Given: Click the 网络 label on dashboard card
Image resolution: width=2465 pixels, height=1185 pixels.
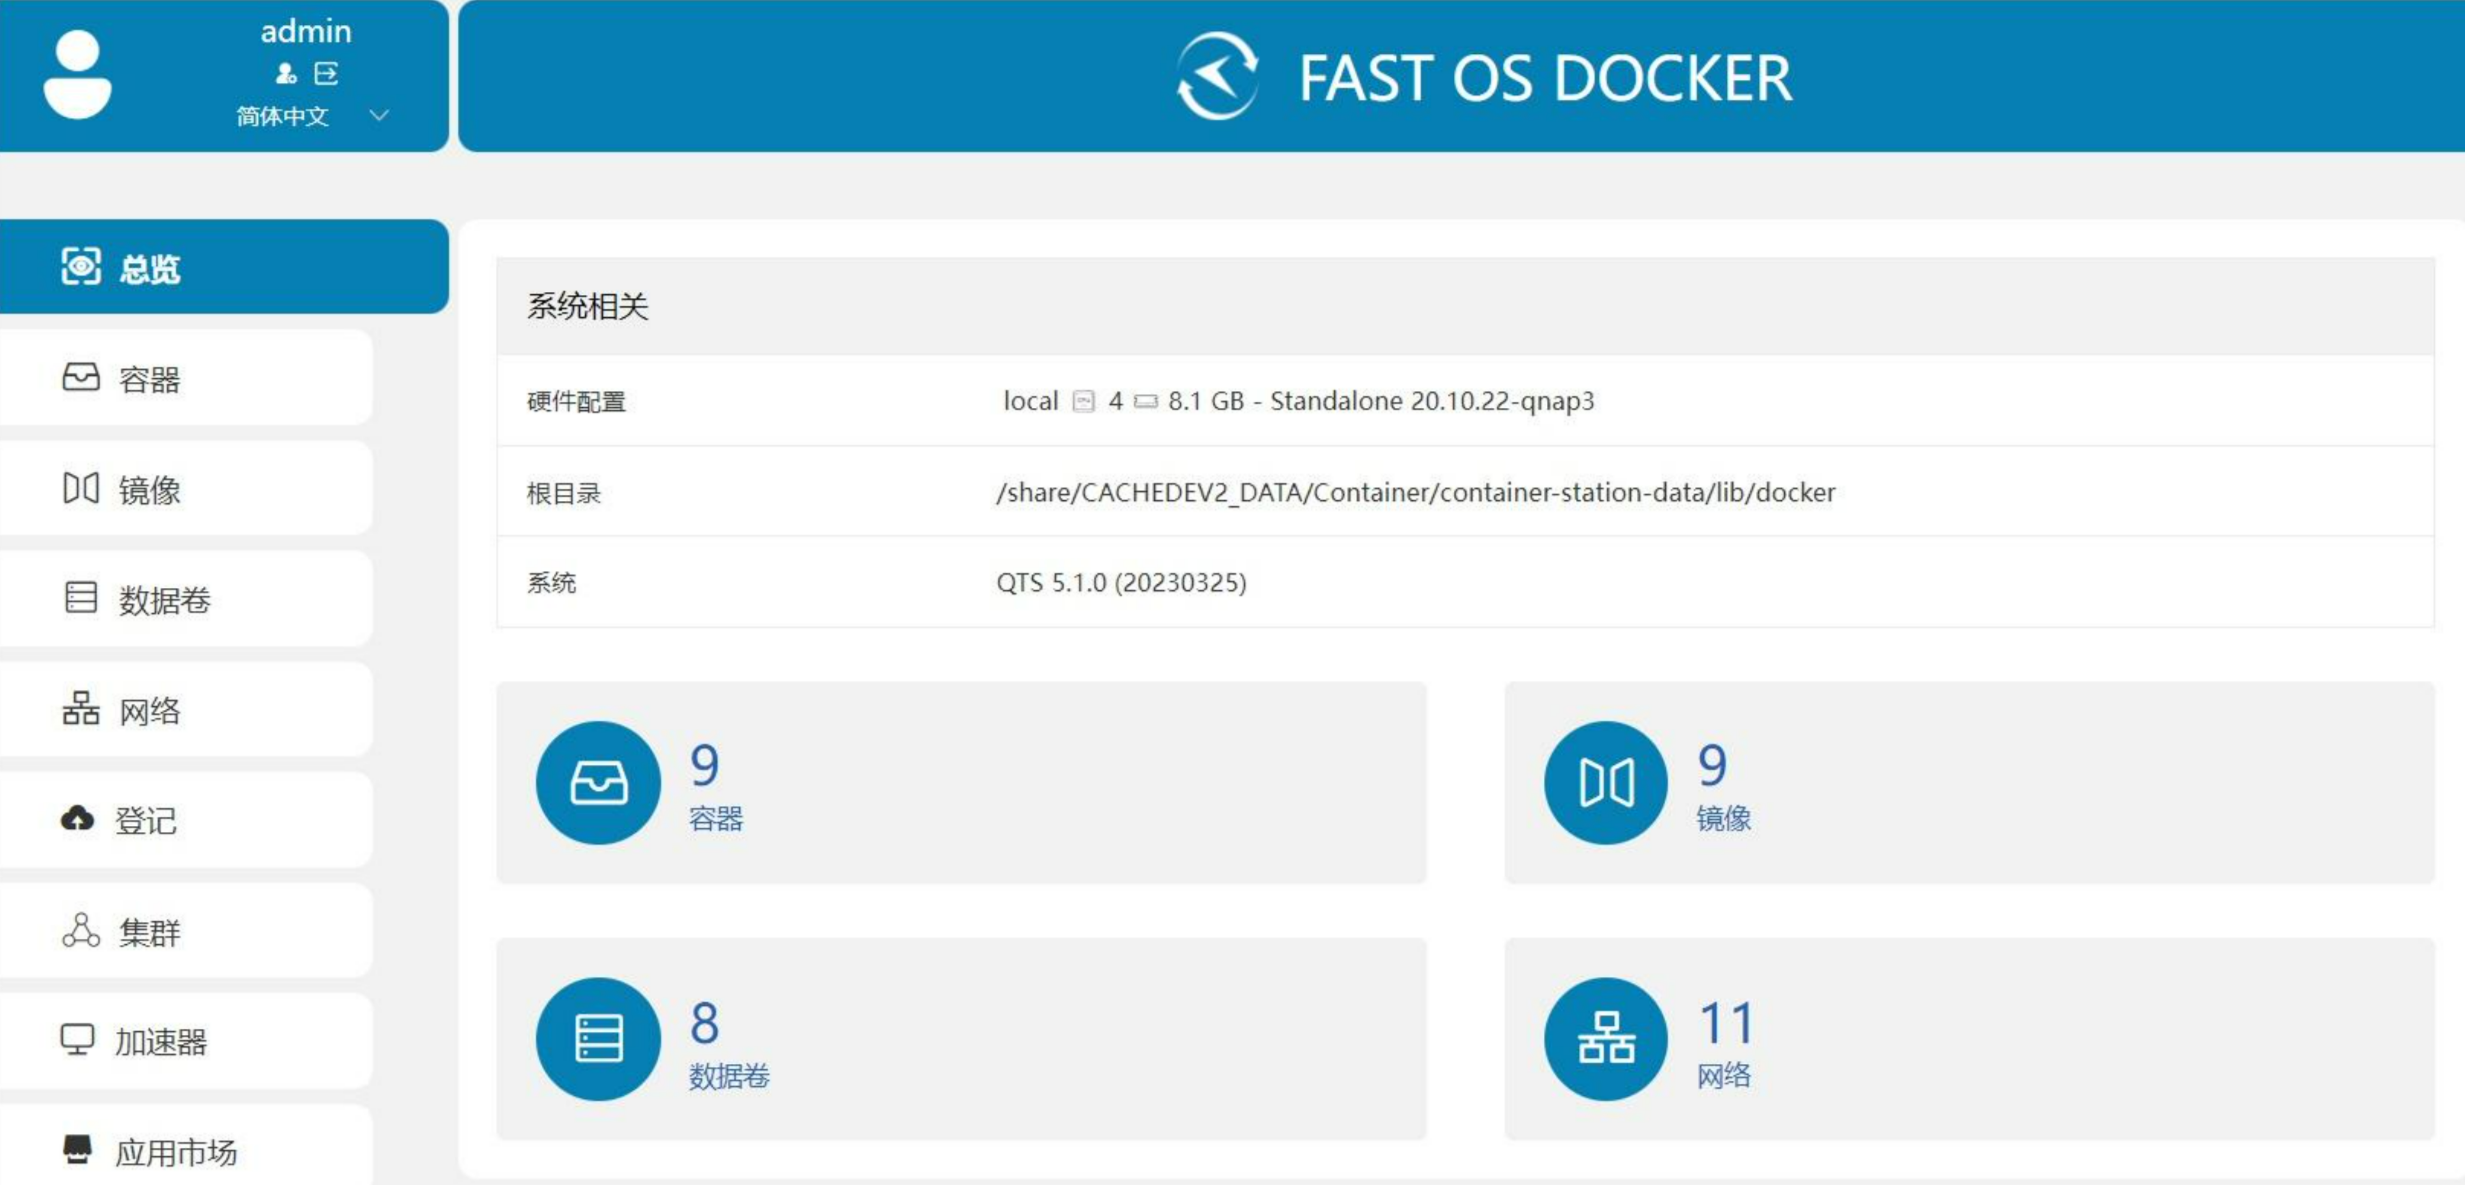Looking at the screenshot, I should (1724, 1076).
